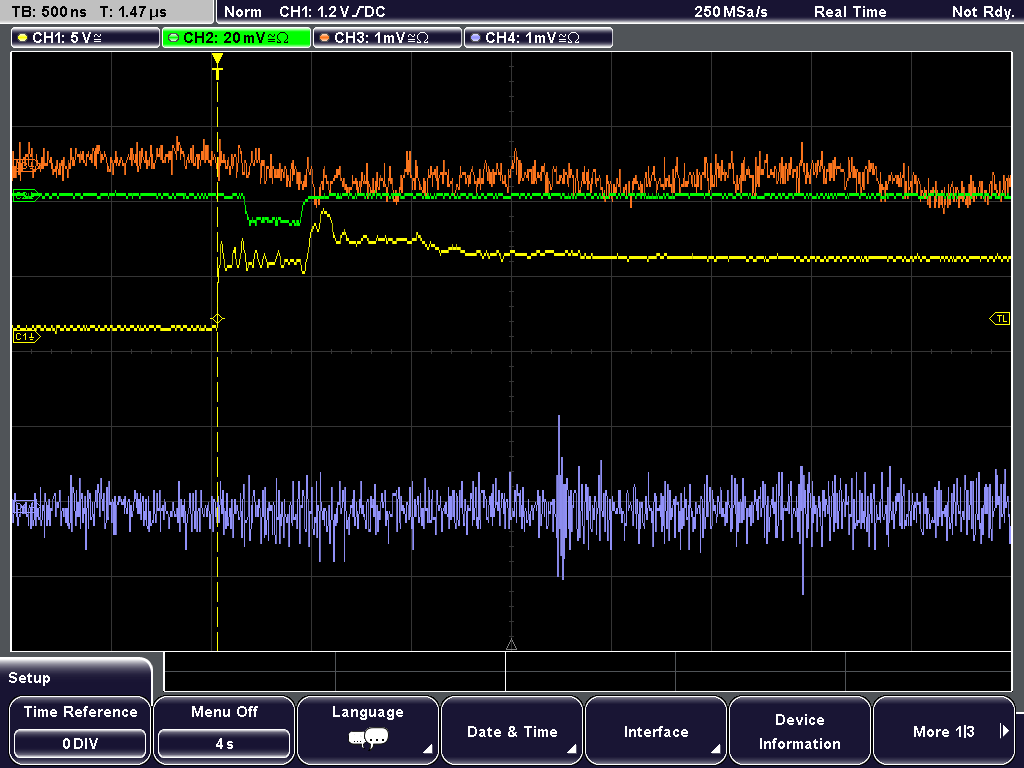This screenshot has height=768, width=1024.
Task: Click the next page arrow beside More 1|3
Action: coord(1004,731)
